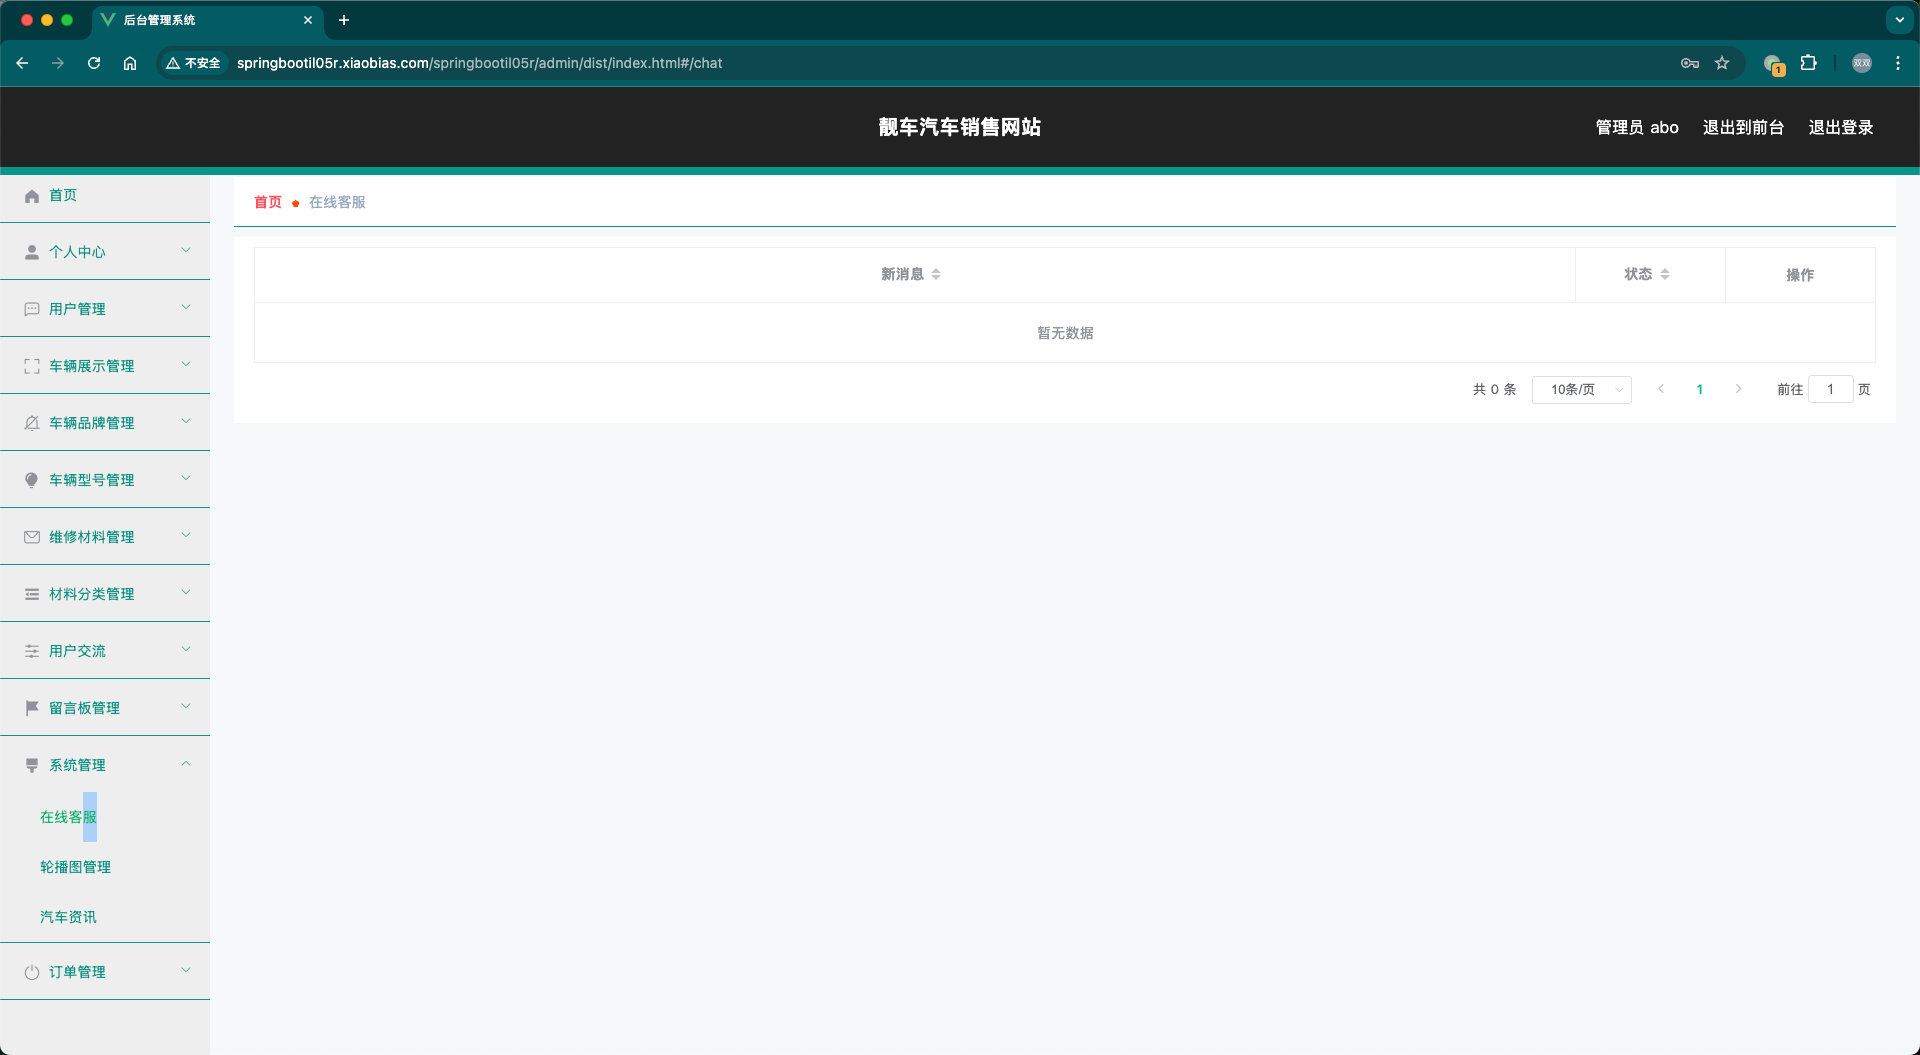Expand the 车辆展示管理 menu chevron
Screen dimensions: 1920x1055
(x=186, y=364)
